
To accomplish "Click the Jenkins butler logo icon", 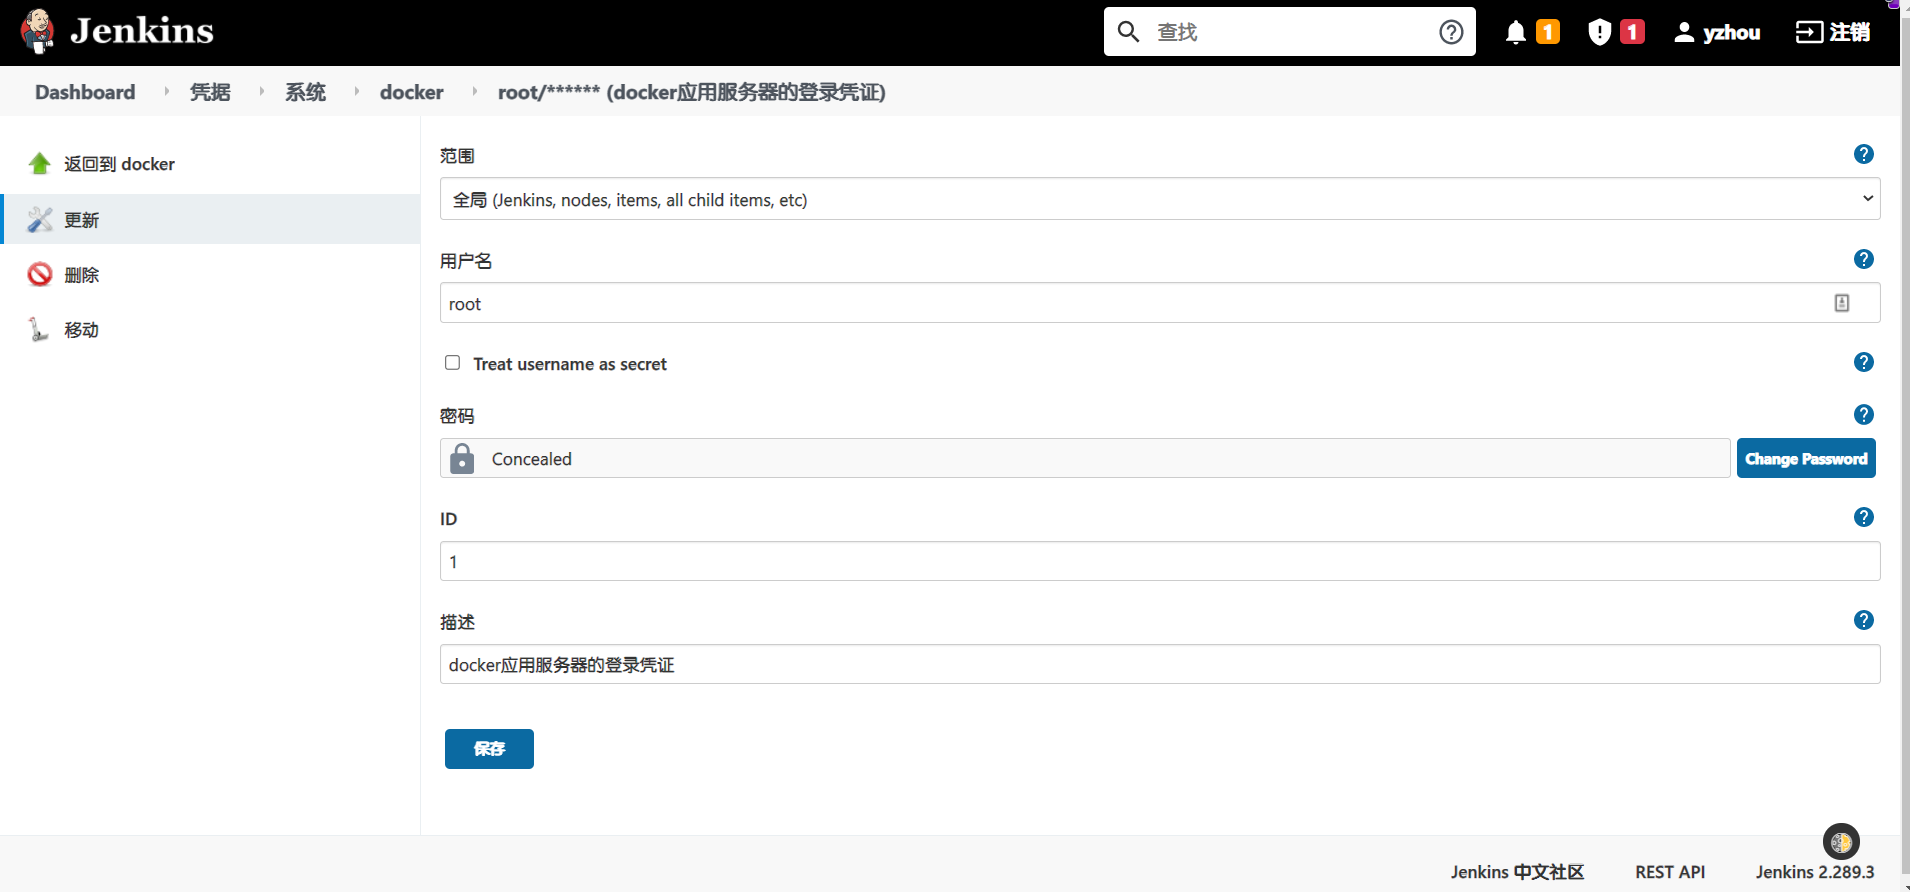I will tap(38, 32).
